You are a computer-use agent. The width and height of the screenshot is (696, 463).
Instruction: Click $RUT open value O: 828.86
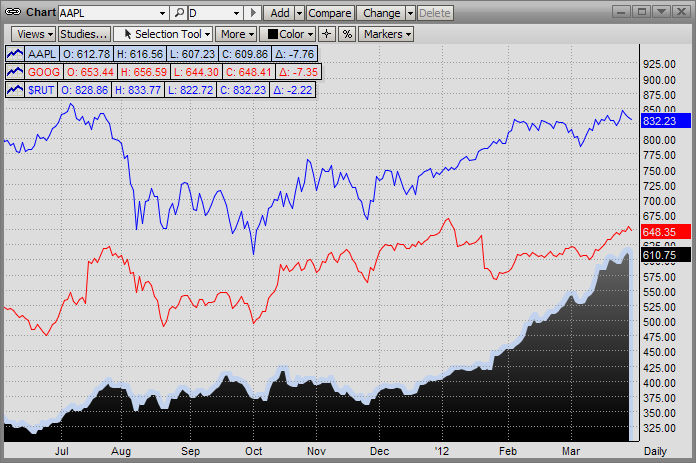pos(84,90)
